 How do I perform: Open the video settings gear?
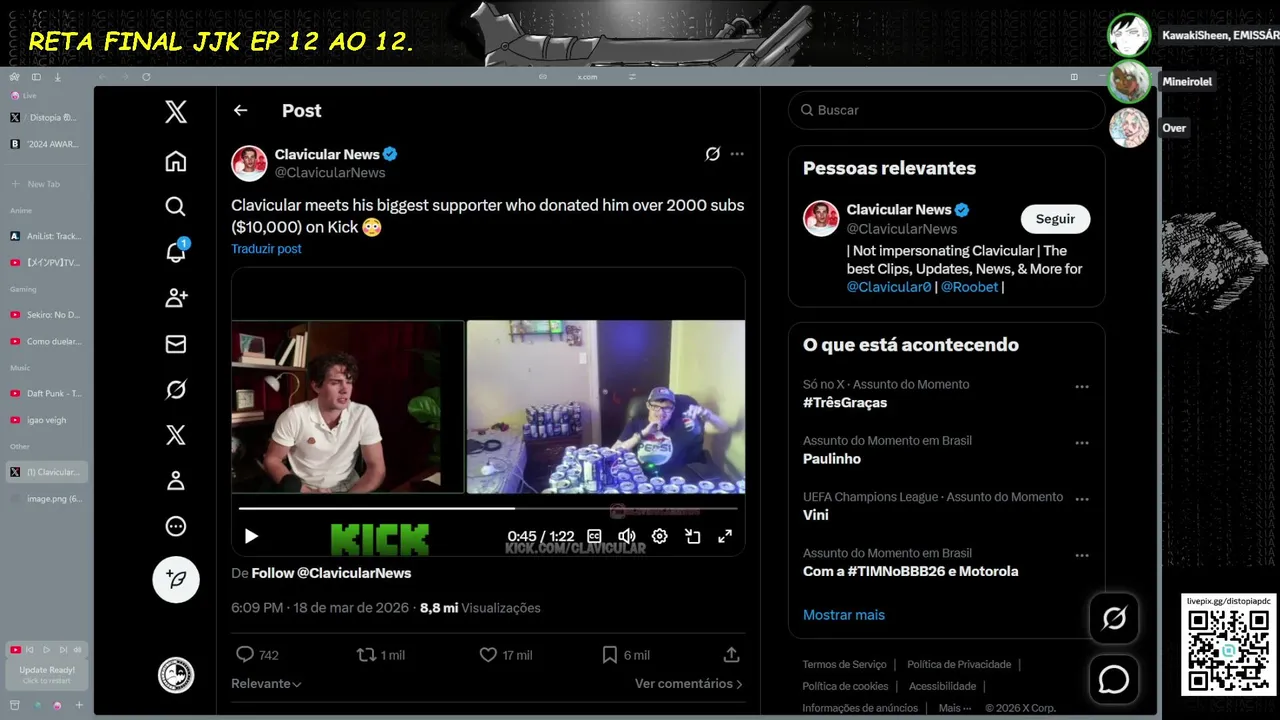click(x=659, y=537)
